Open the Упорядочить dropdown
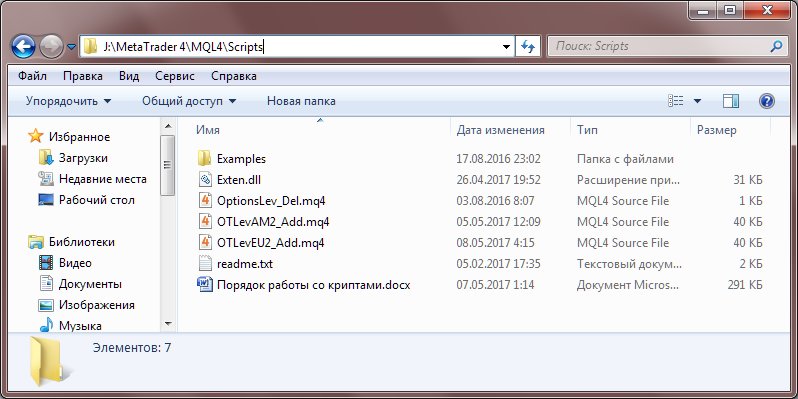798x399 pixels. pos(68,101)
